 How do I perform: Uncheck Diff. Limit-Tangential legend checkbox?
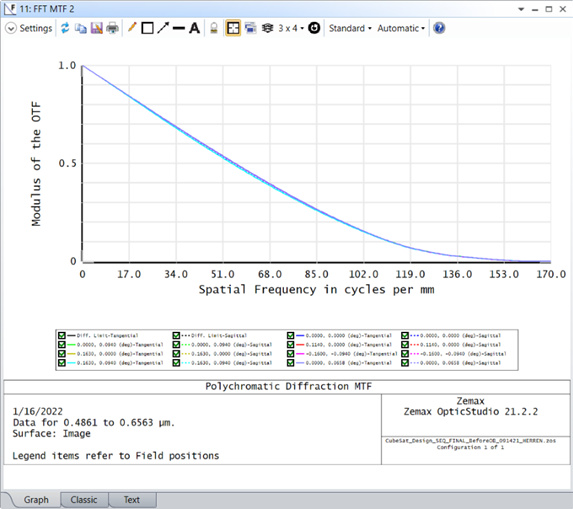click(62, 335)
